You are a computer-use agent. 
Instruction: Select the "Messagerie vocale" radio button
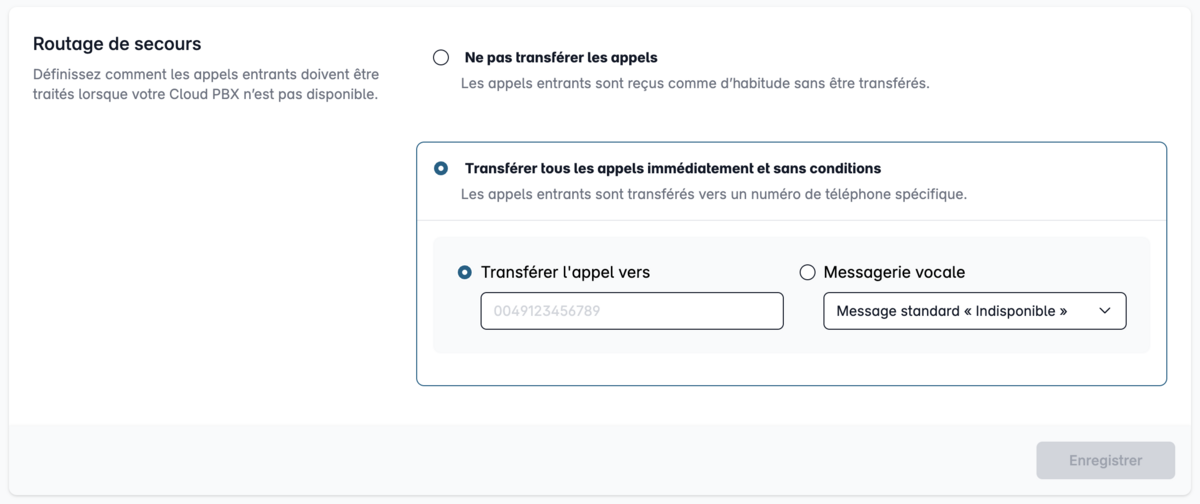pyautogui.click(x=807, y=272)
